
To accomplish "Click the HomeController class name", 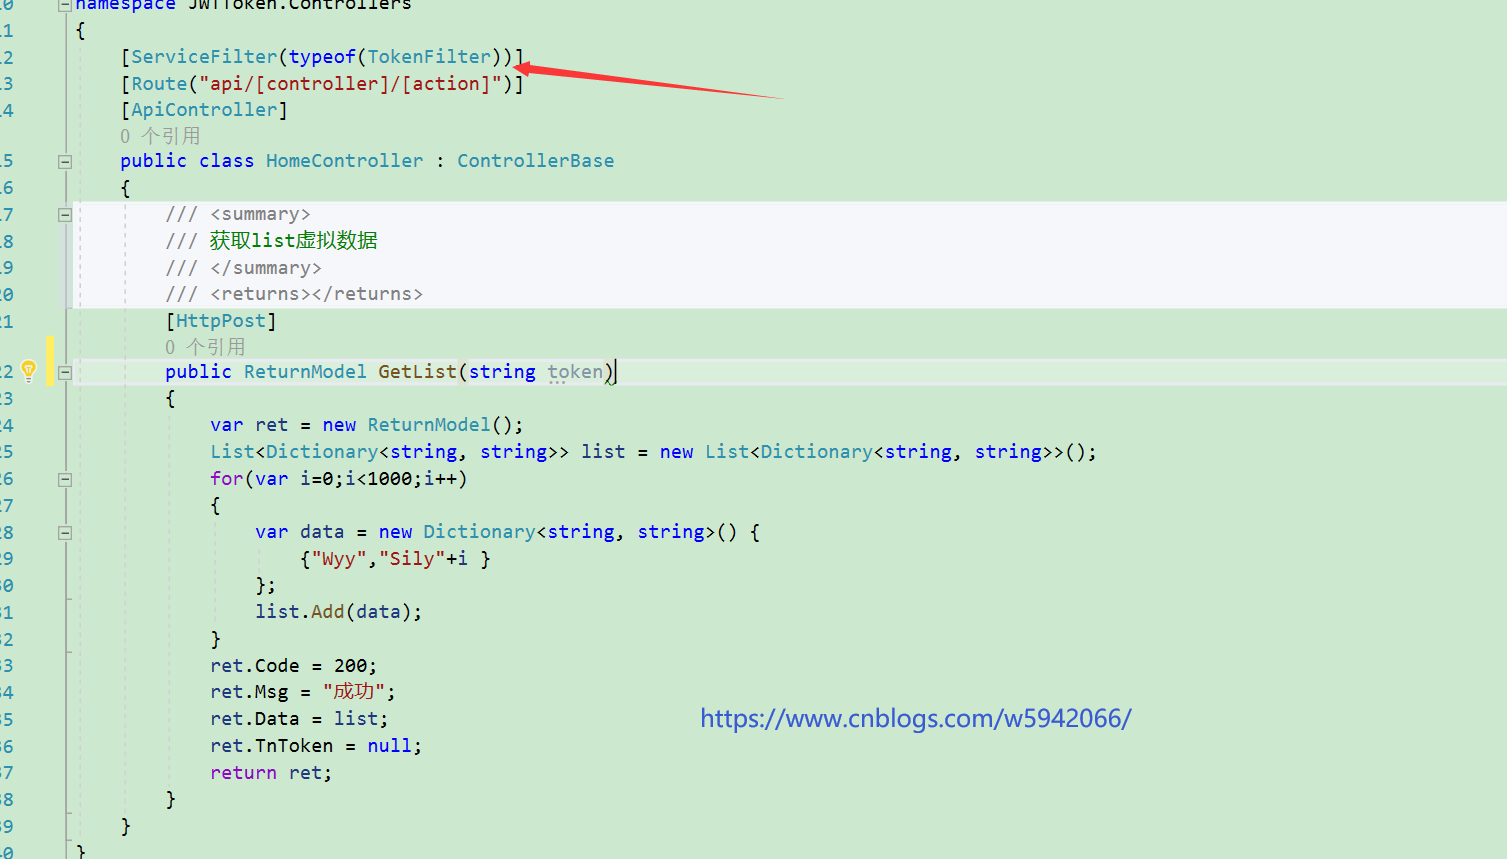I will (344, 161).
